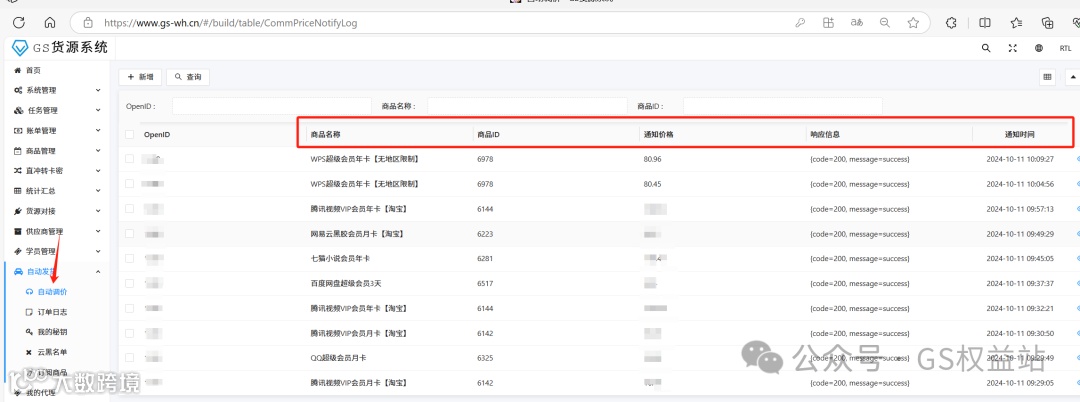Open the table column settings grid icon

(x=1048, y=77)
